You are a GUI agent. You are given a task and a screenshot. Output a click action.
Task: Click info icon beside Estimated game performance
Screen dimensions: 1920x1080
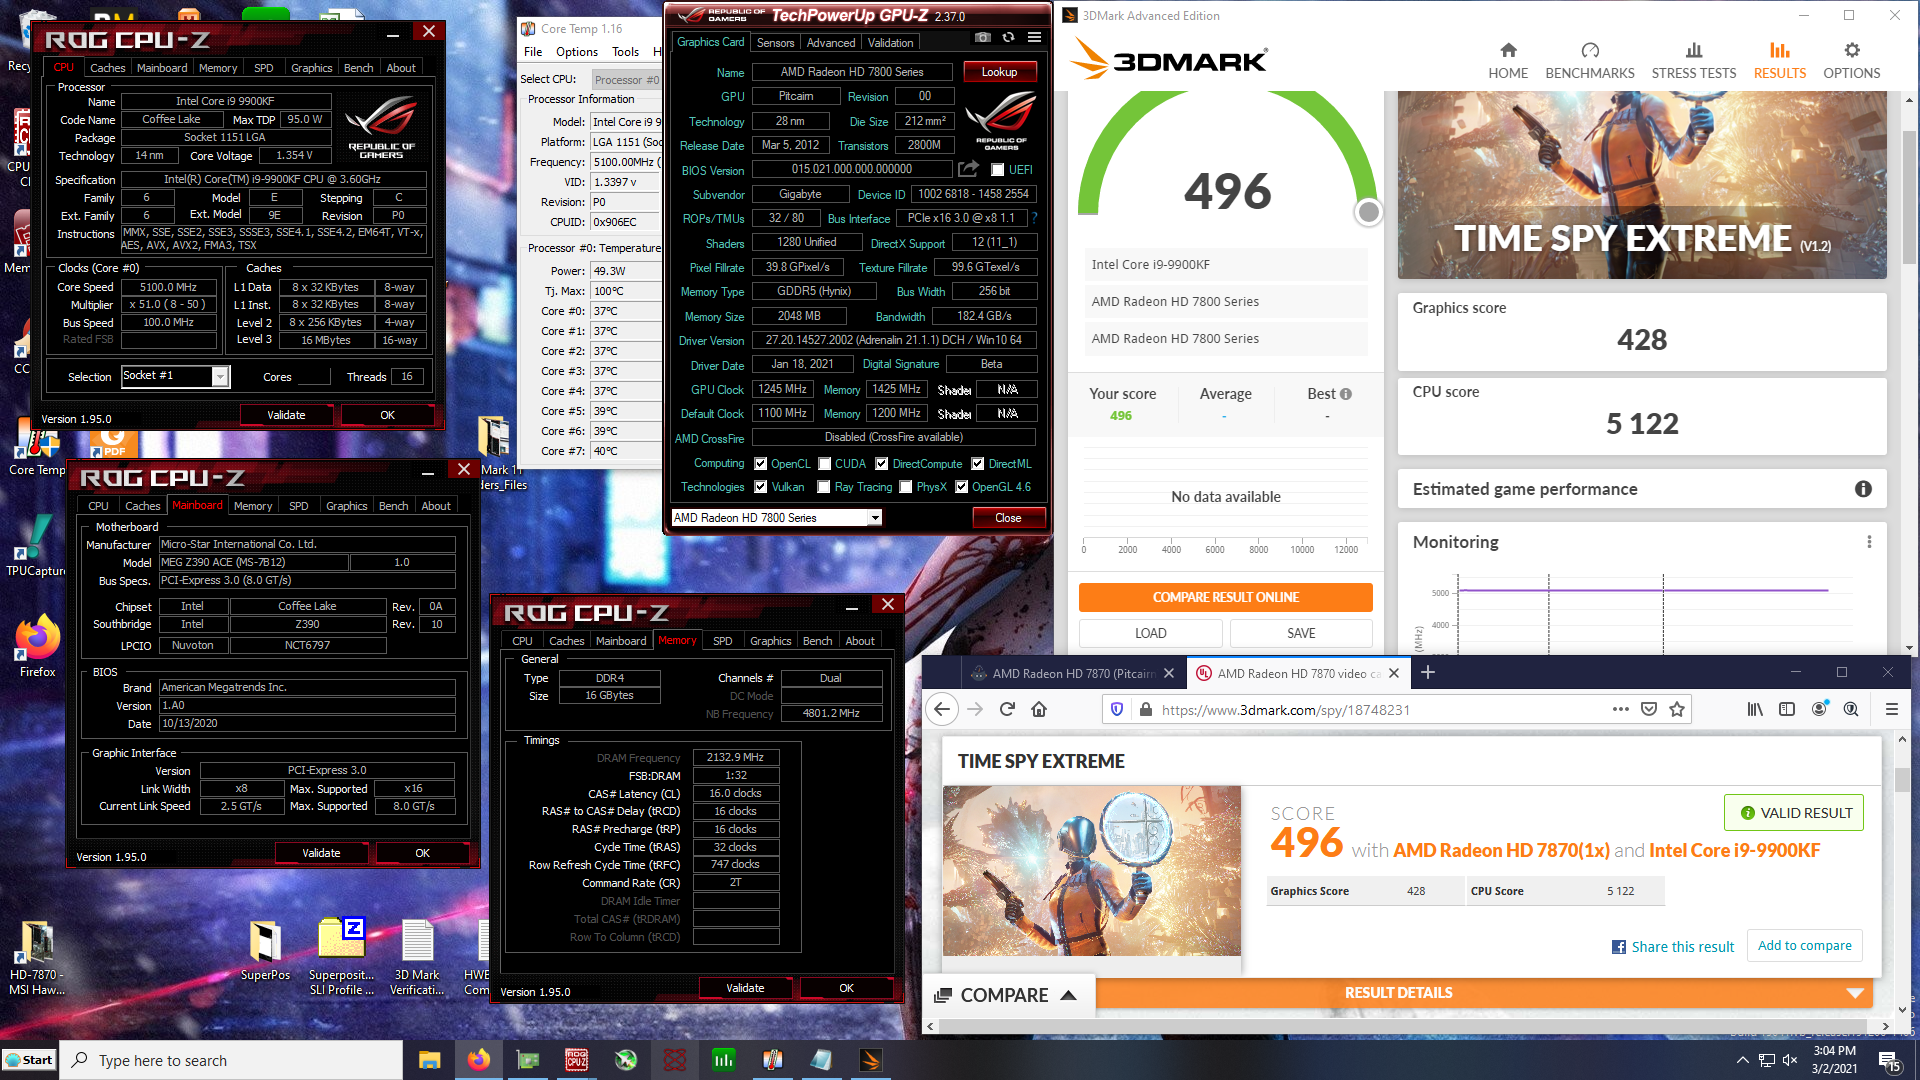[x=1863, y=489]
